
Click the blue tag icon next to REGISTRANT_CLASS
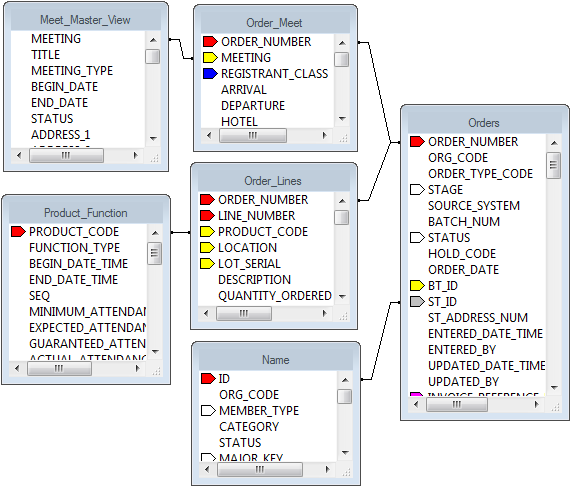(210, 74)
